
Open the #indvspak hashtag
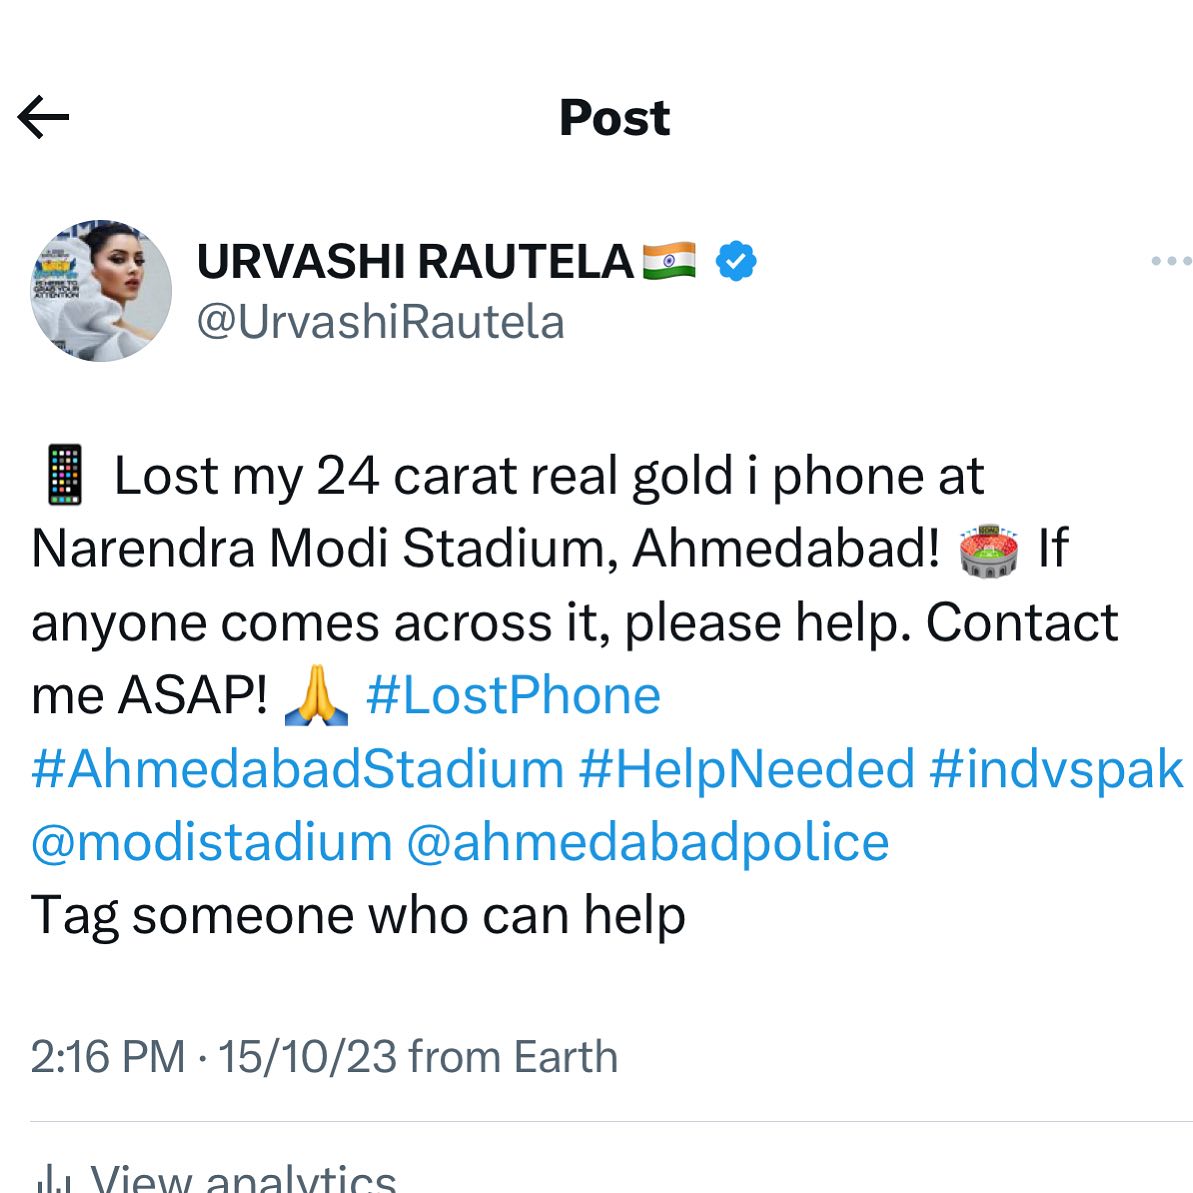tap(1056, 768)
